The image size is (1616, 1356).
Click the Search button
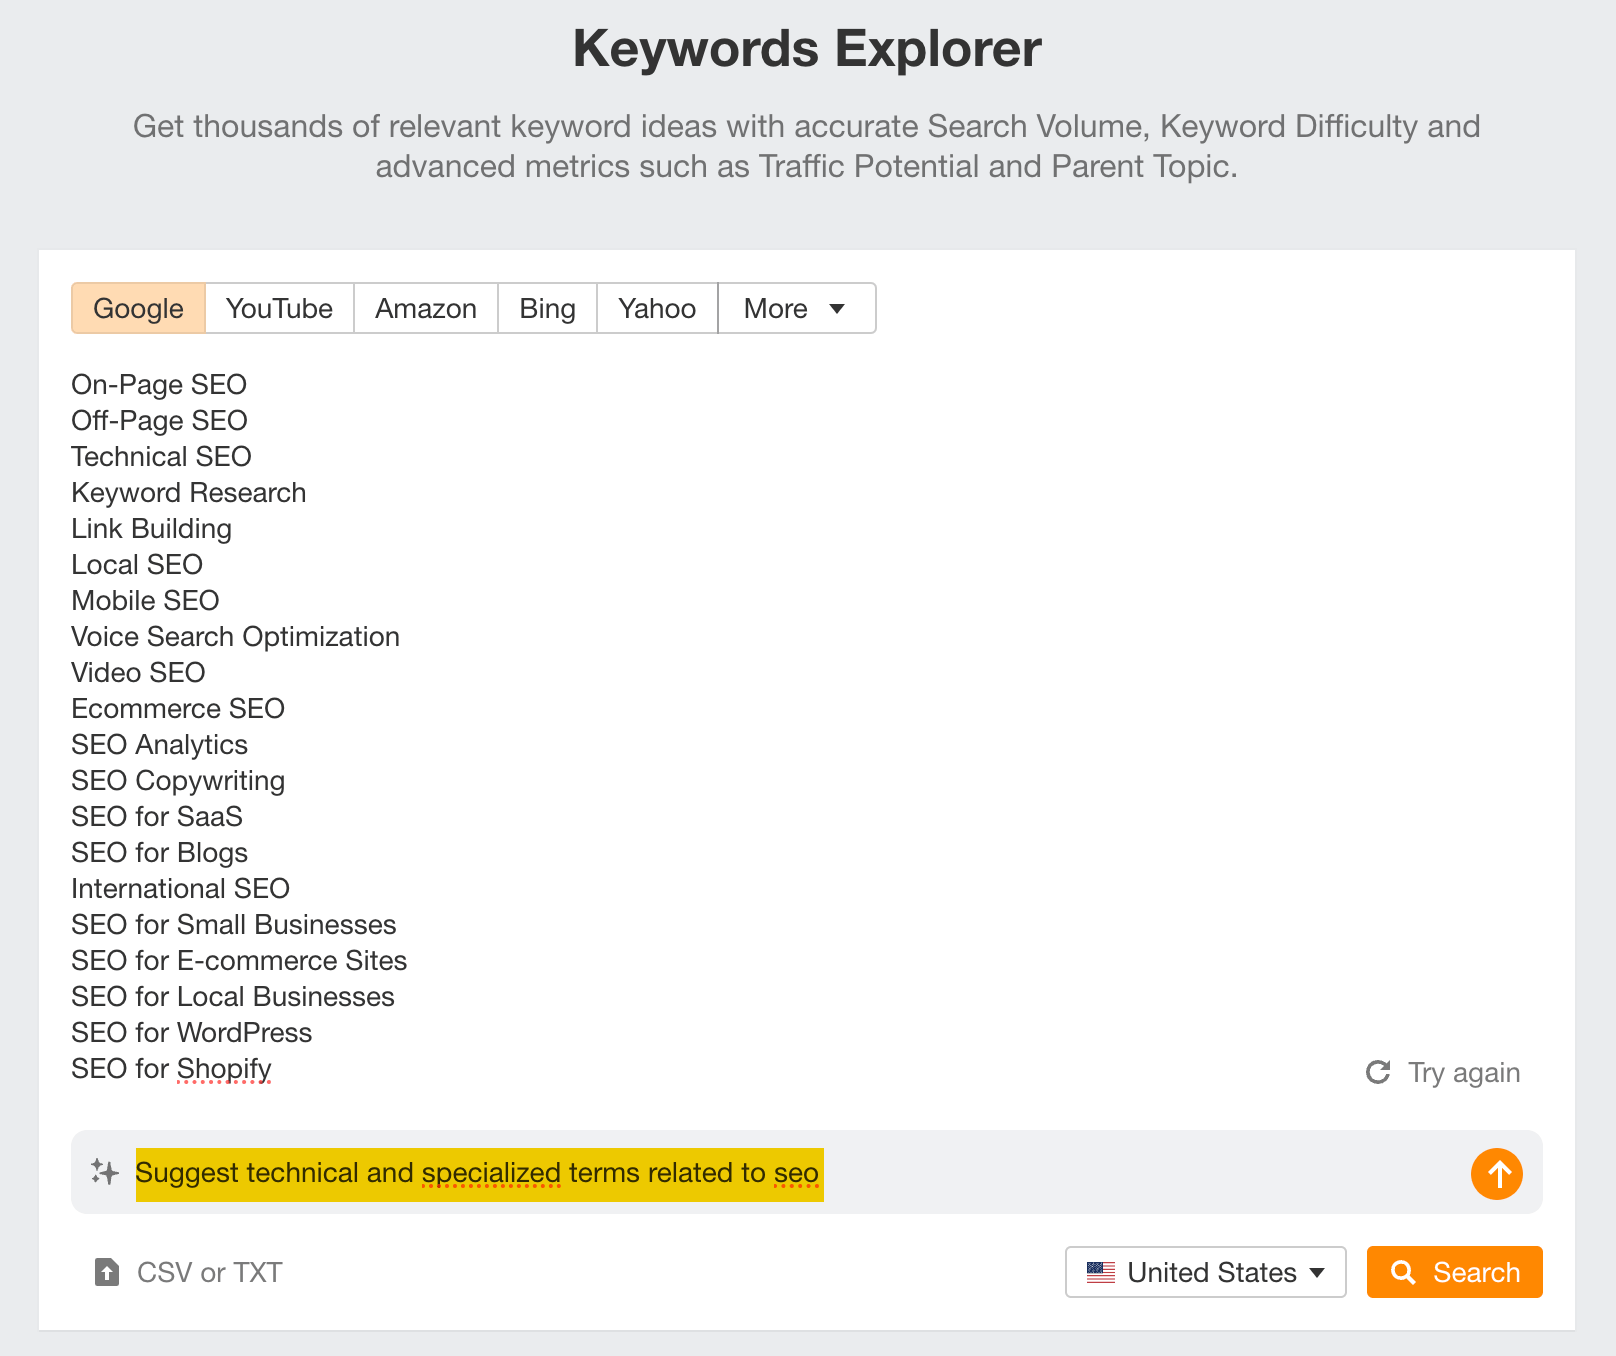pyautogui.click(x=1454, y=1272)
